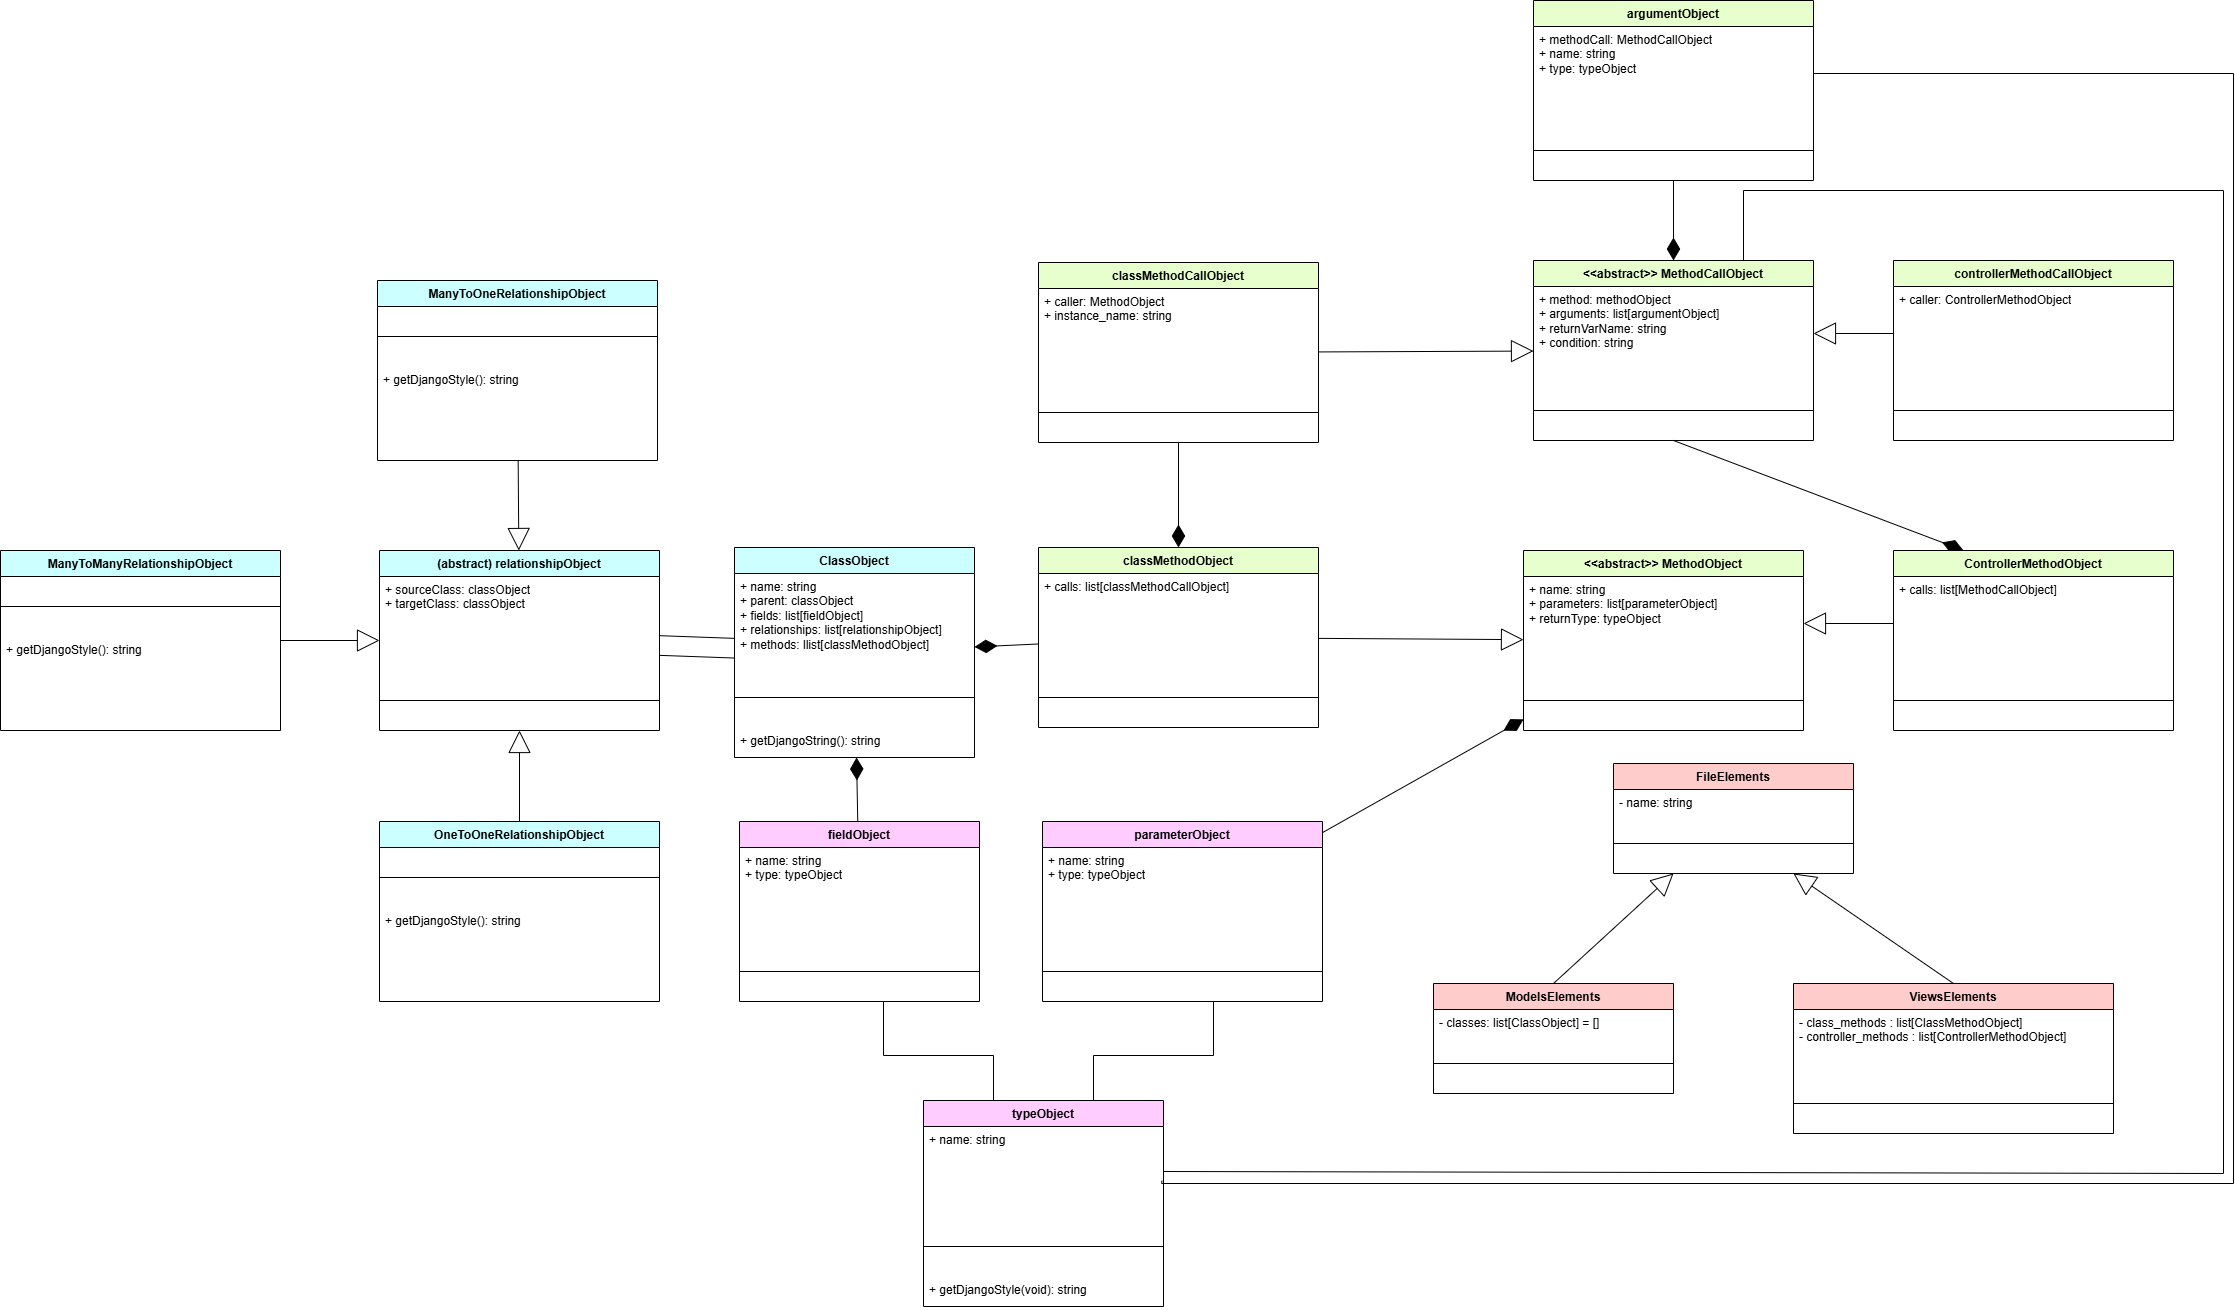Select the typeObject class header
Screen dimensions: 2235x1310
pyautogui.click(x=1042, y=1114)
